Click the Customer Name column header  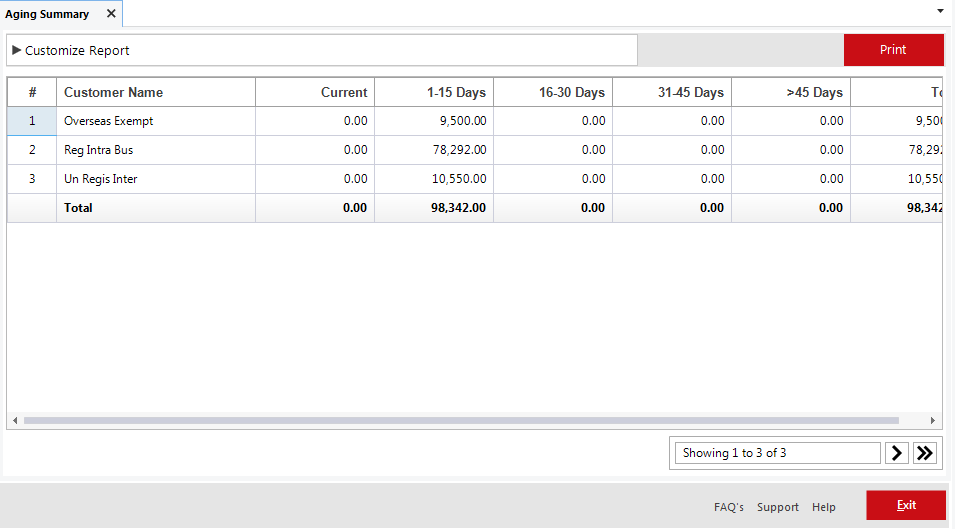pos(156,93)
